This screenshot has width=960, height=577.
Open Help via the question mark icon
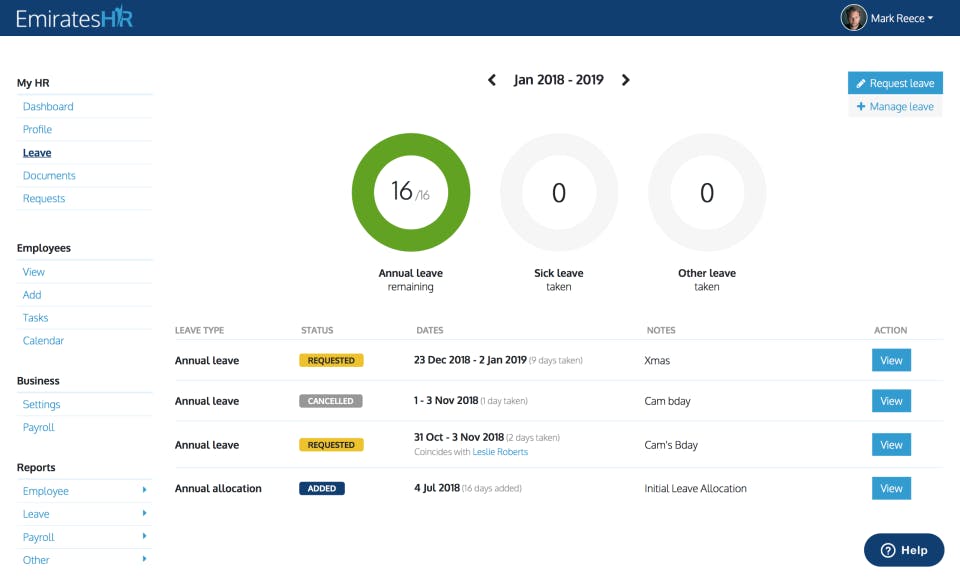pos(889,549)
